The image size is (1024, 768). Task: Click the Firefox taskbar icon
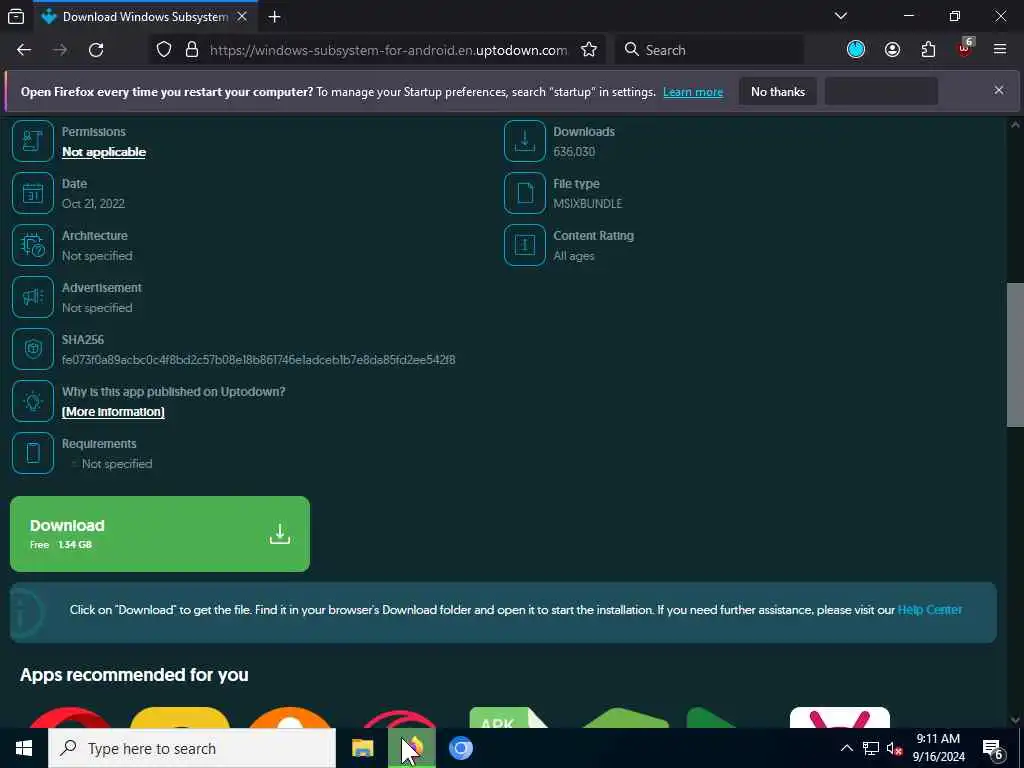click(x=411, y=748)
